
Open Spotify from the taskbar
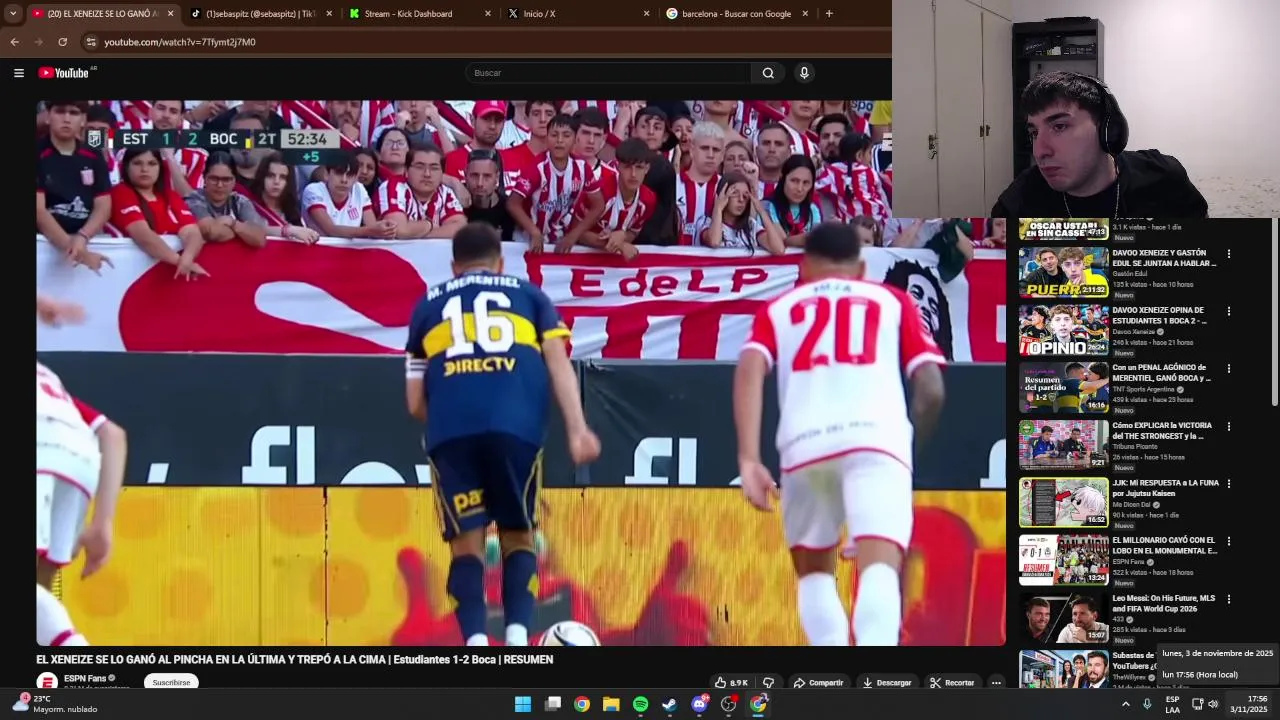(x=641, y=704)
